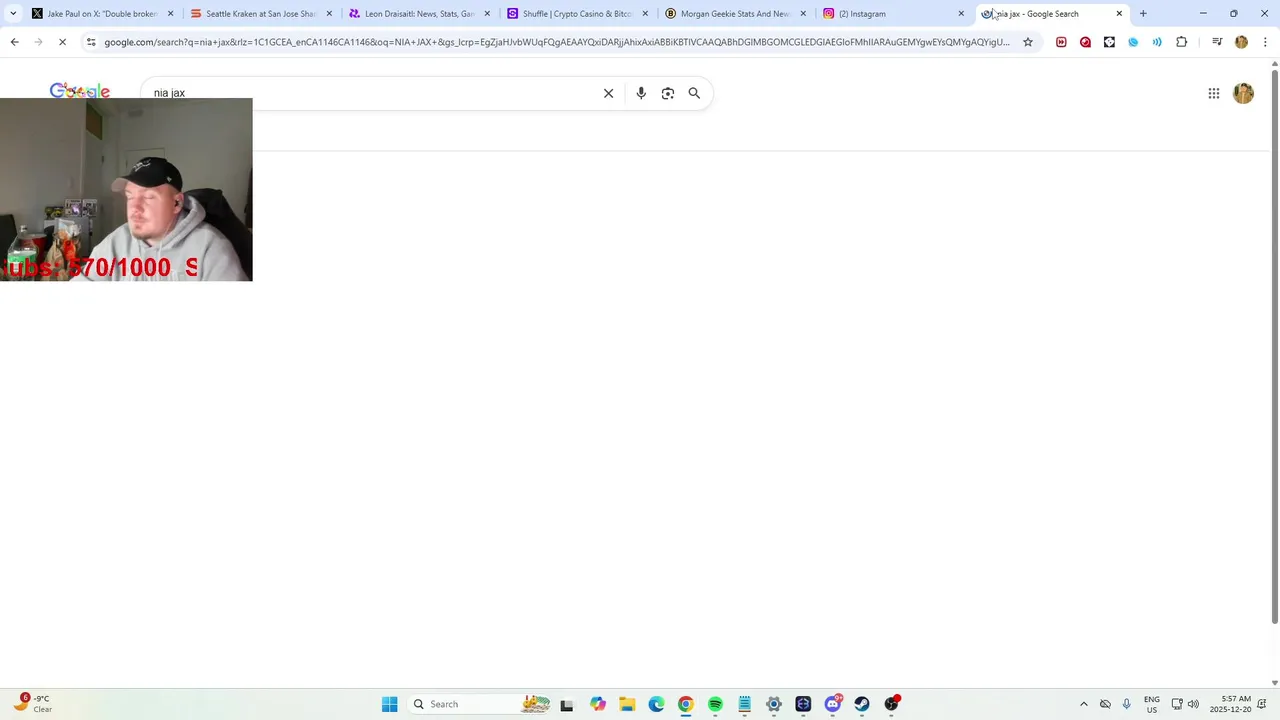Image resolution: width=1280 pixels, height=720 pixels.
Task: View site information icon in address bar
Action: pos(91,42)
